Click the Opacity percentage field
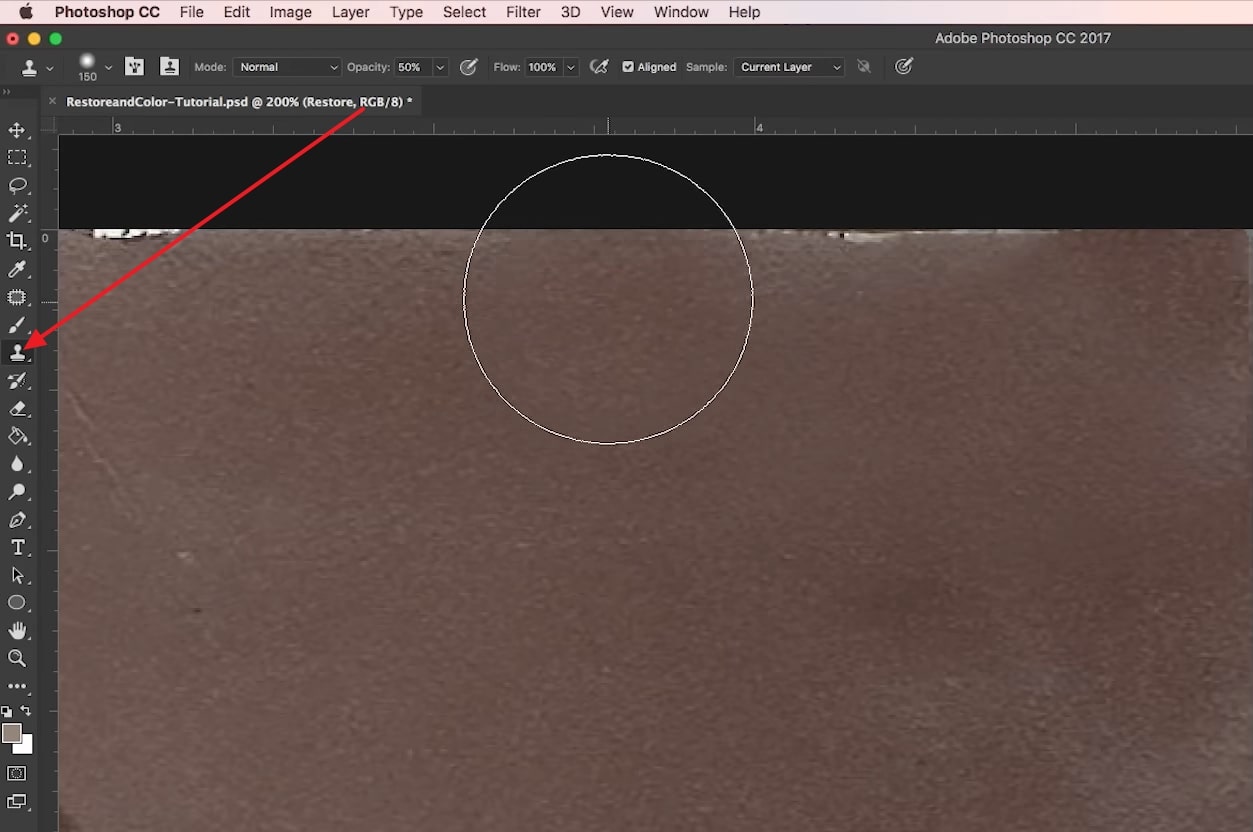This screenshot has width=1253, height=832. pyautogui.click(x=410, y=67)
